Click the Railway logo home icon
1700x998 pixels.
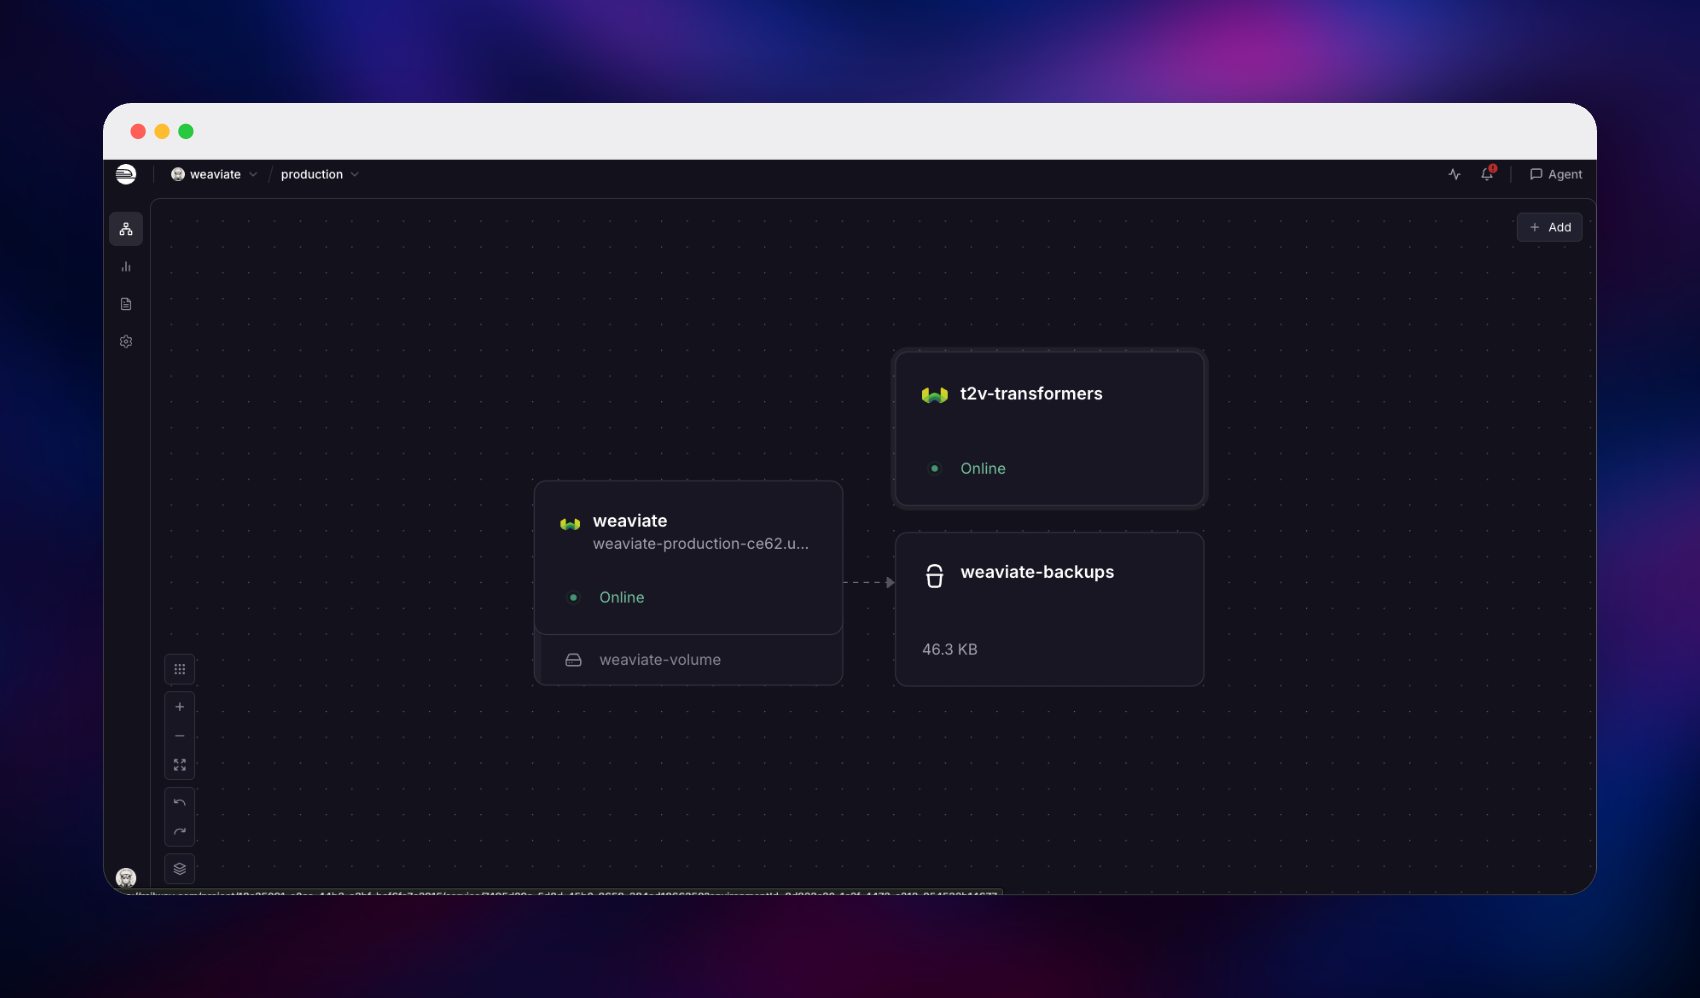coord(126,174)
